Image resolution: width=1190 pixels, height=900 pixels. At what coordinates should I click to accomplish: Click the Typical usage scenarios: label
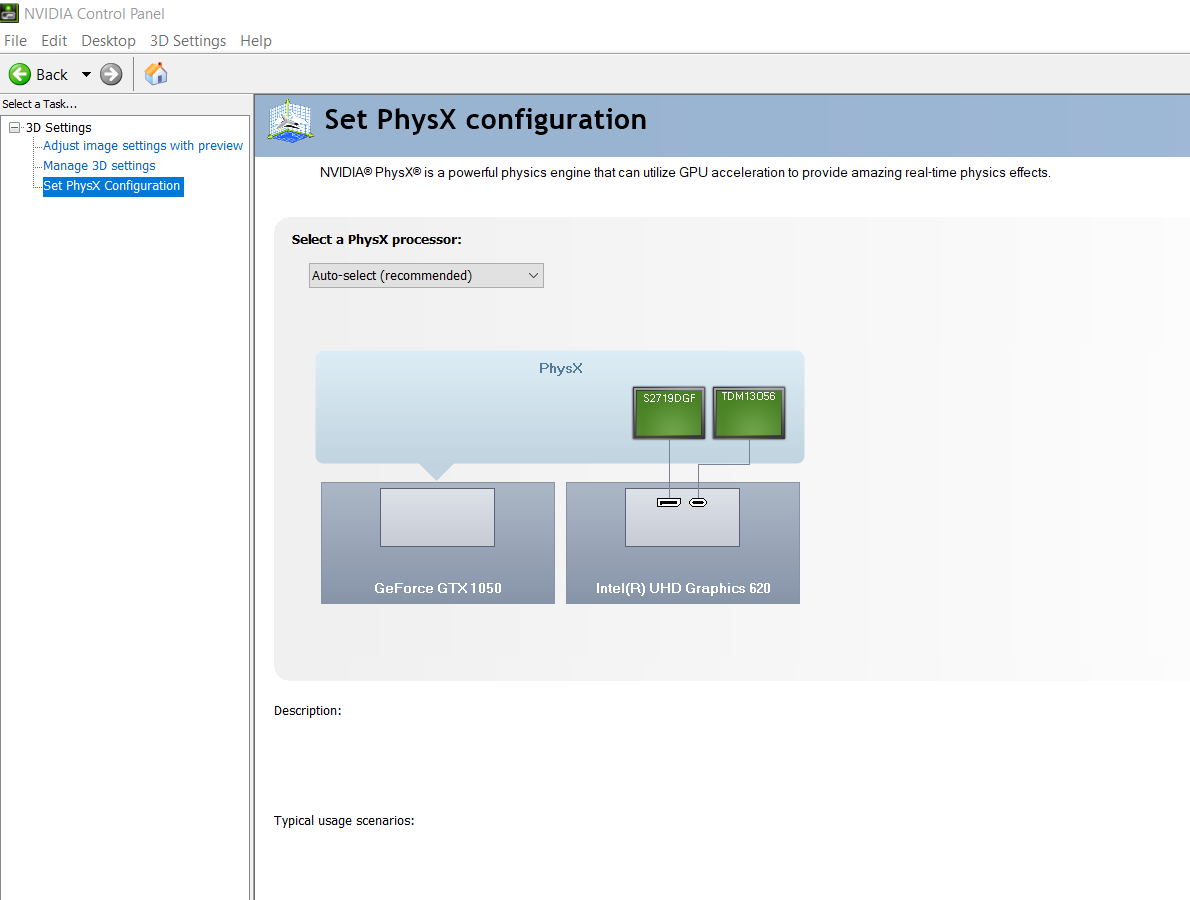click(x=344, y=820)
